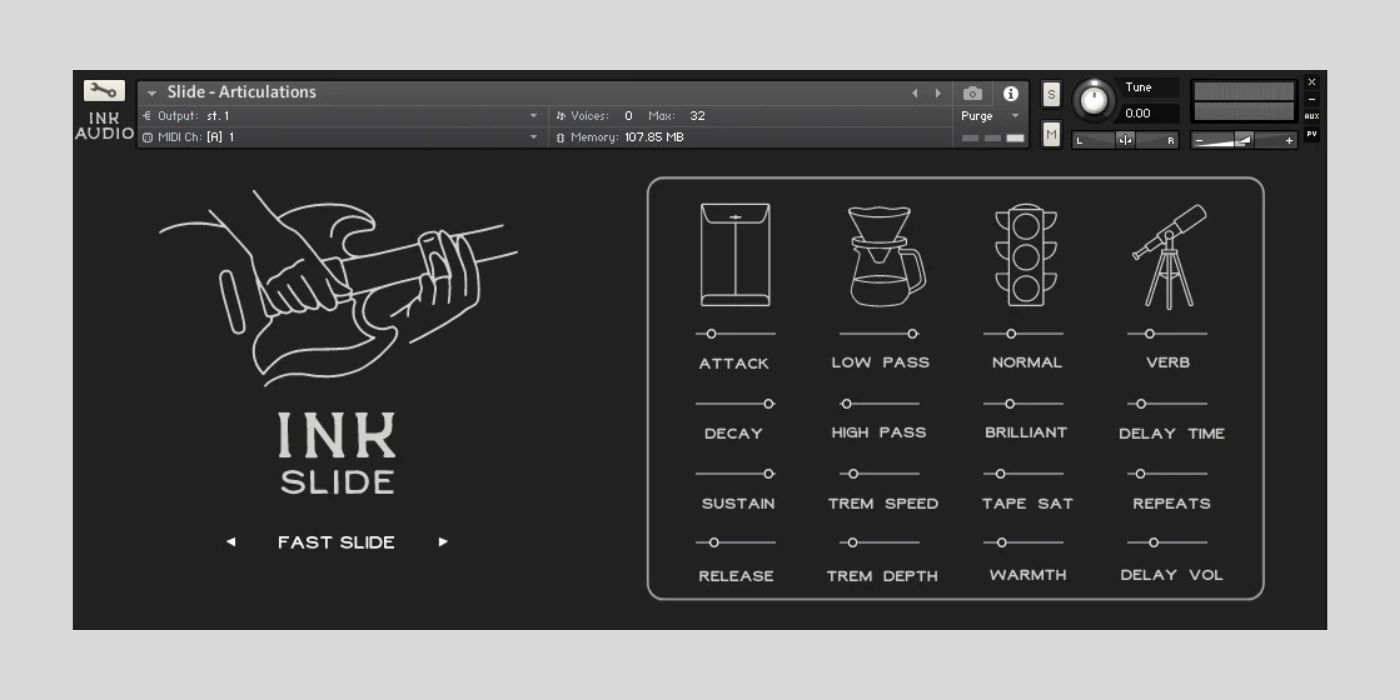Click the info icon in the header
The image size is (1400, 700).
click(x=1011, y=93)
